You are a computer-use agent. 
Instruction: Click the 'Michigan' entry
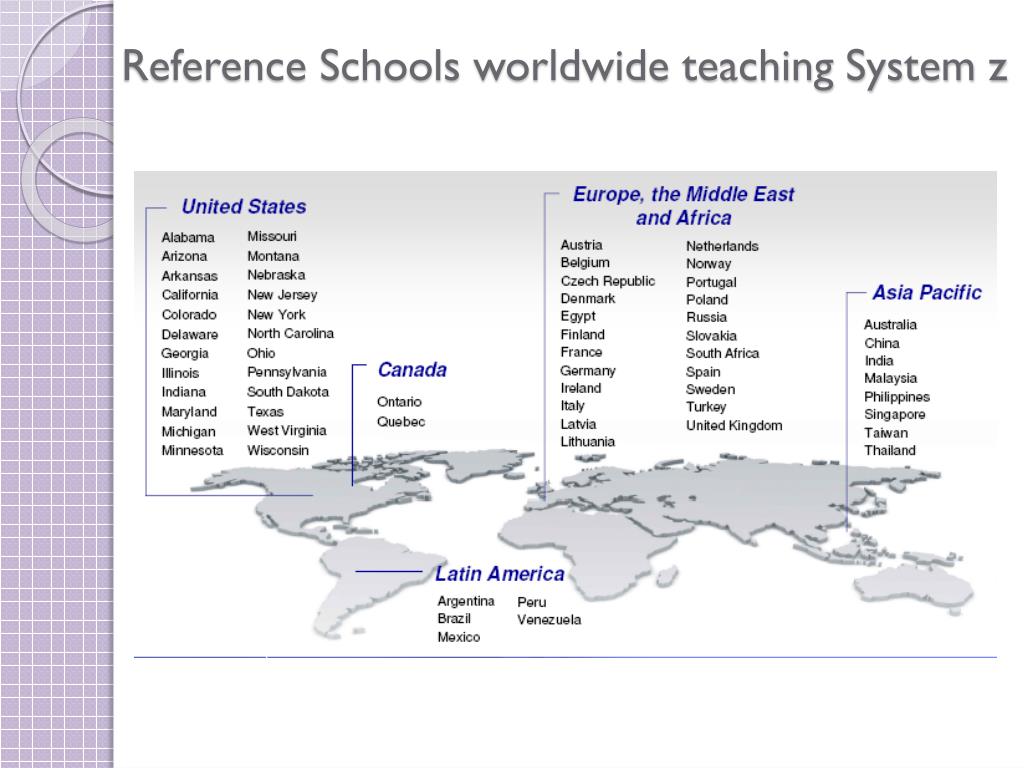[x=188, y=431]
